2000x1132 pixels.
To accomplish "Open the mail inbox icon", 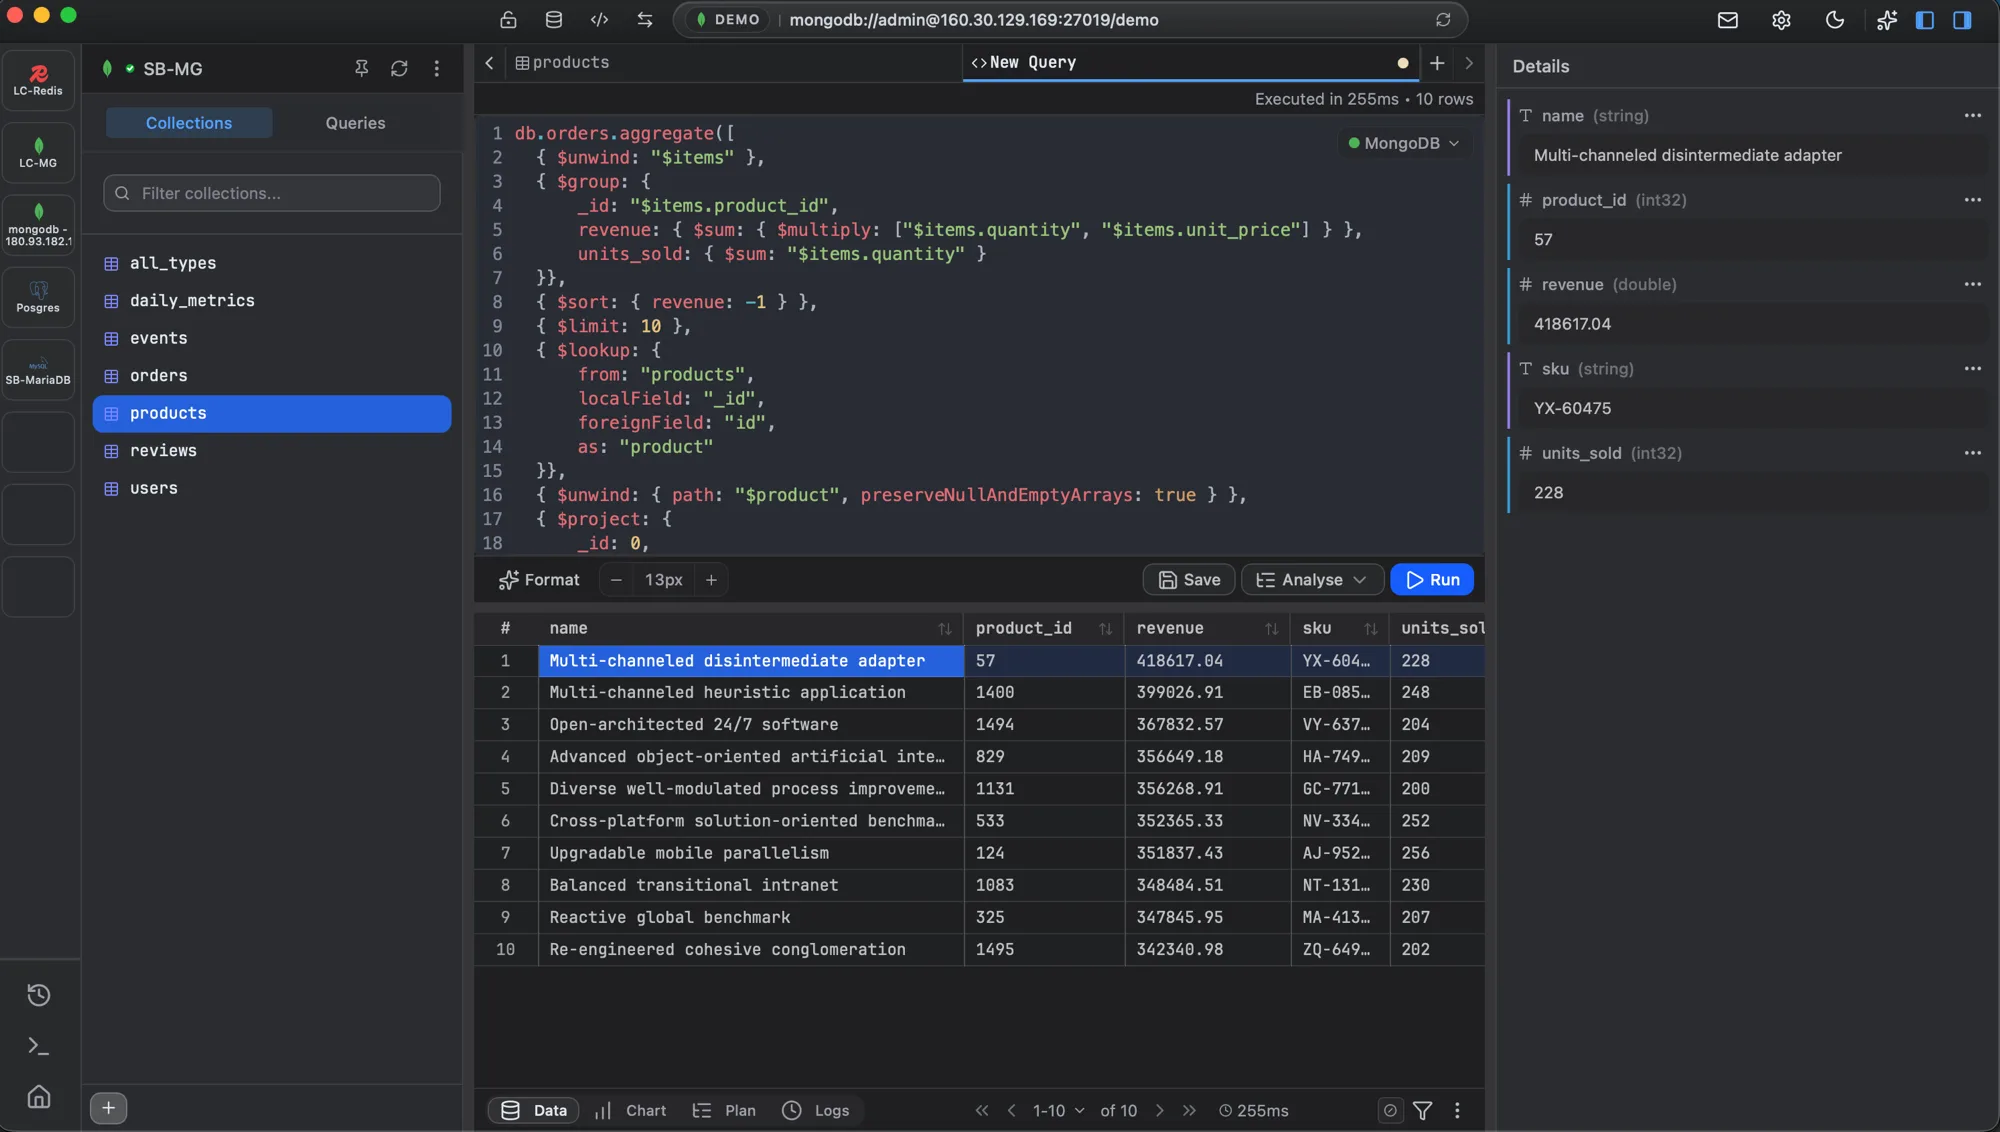I will 1727,20.
